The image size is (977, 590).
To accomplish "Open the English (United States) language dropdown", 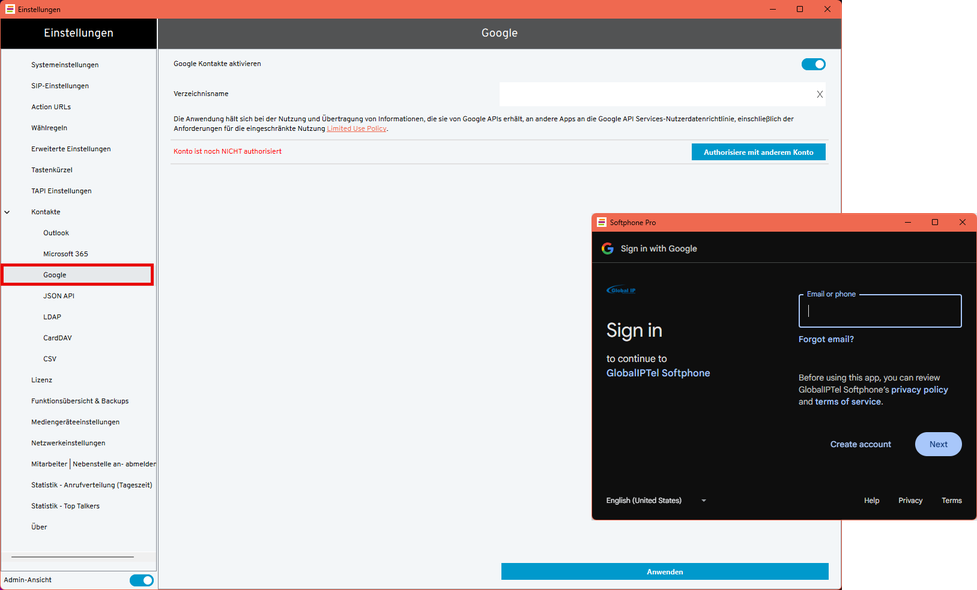I will (656, 500).
